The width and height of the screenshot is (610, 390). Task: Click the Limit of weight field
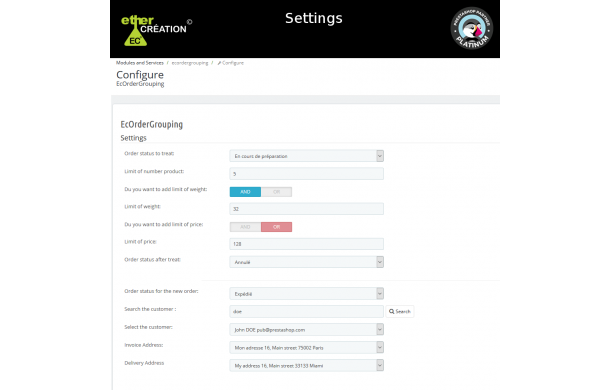(307, 209)
